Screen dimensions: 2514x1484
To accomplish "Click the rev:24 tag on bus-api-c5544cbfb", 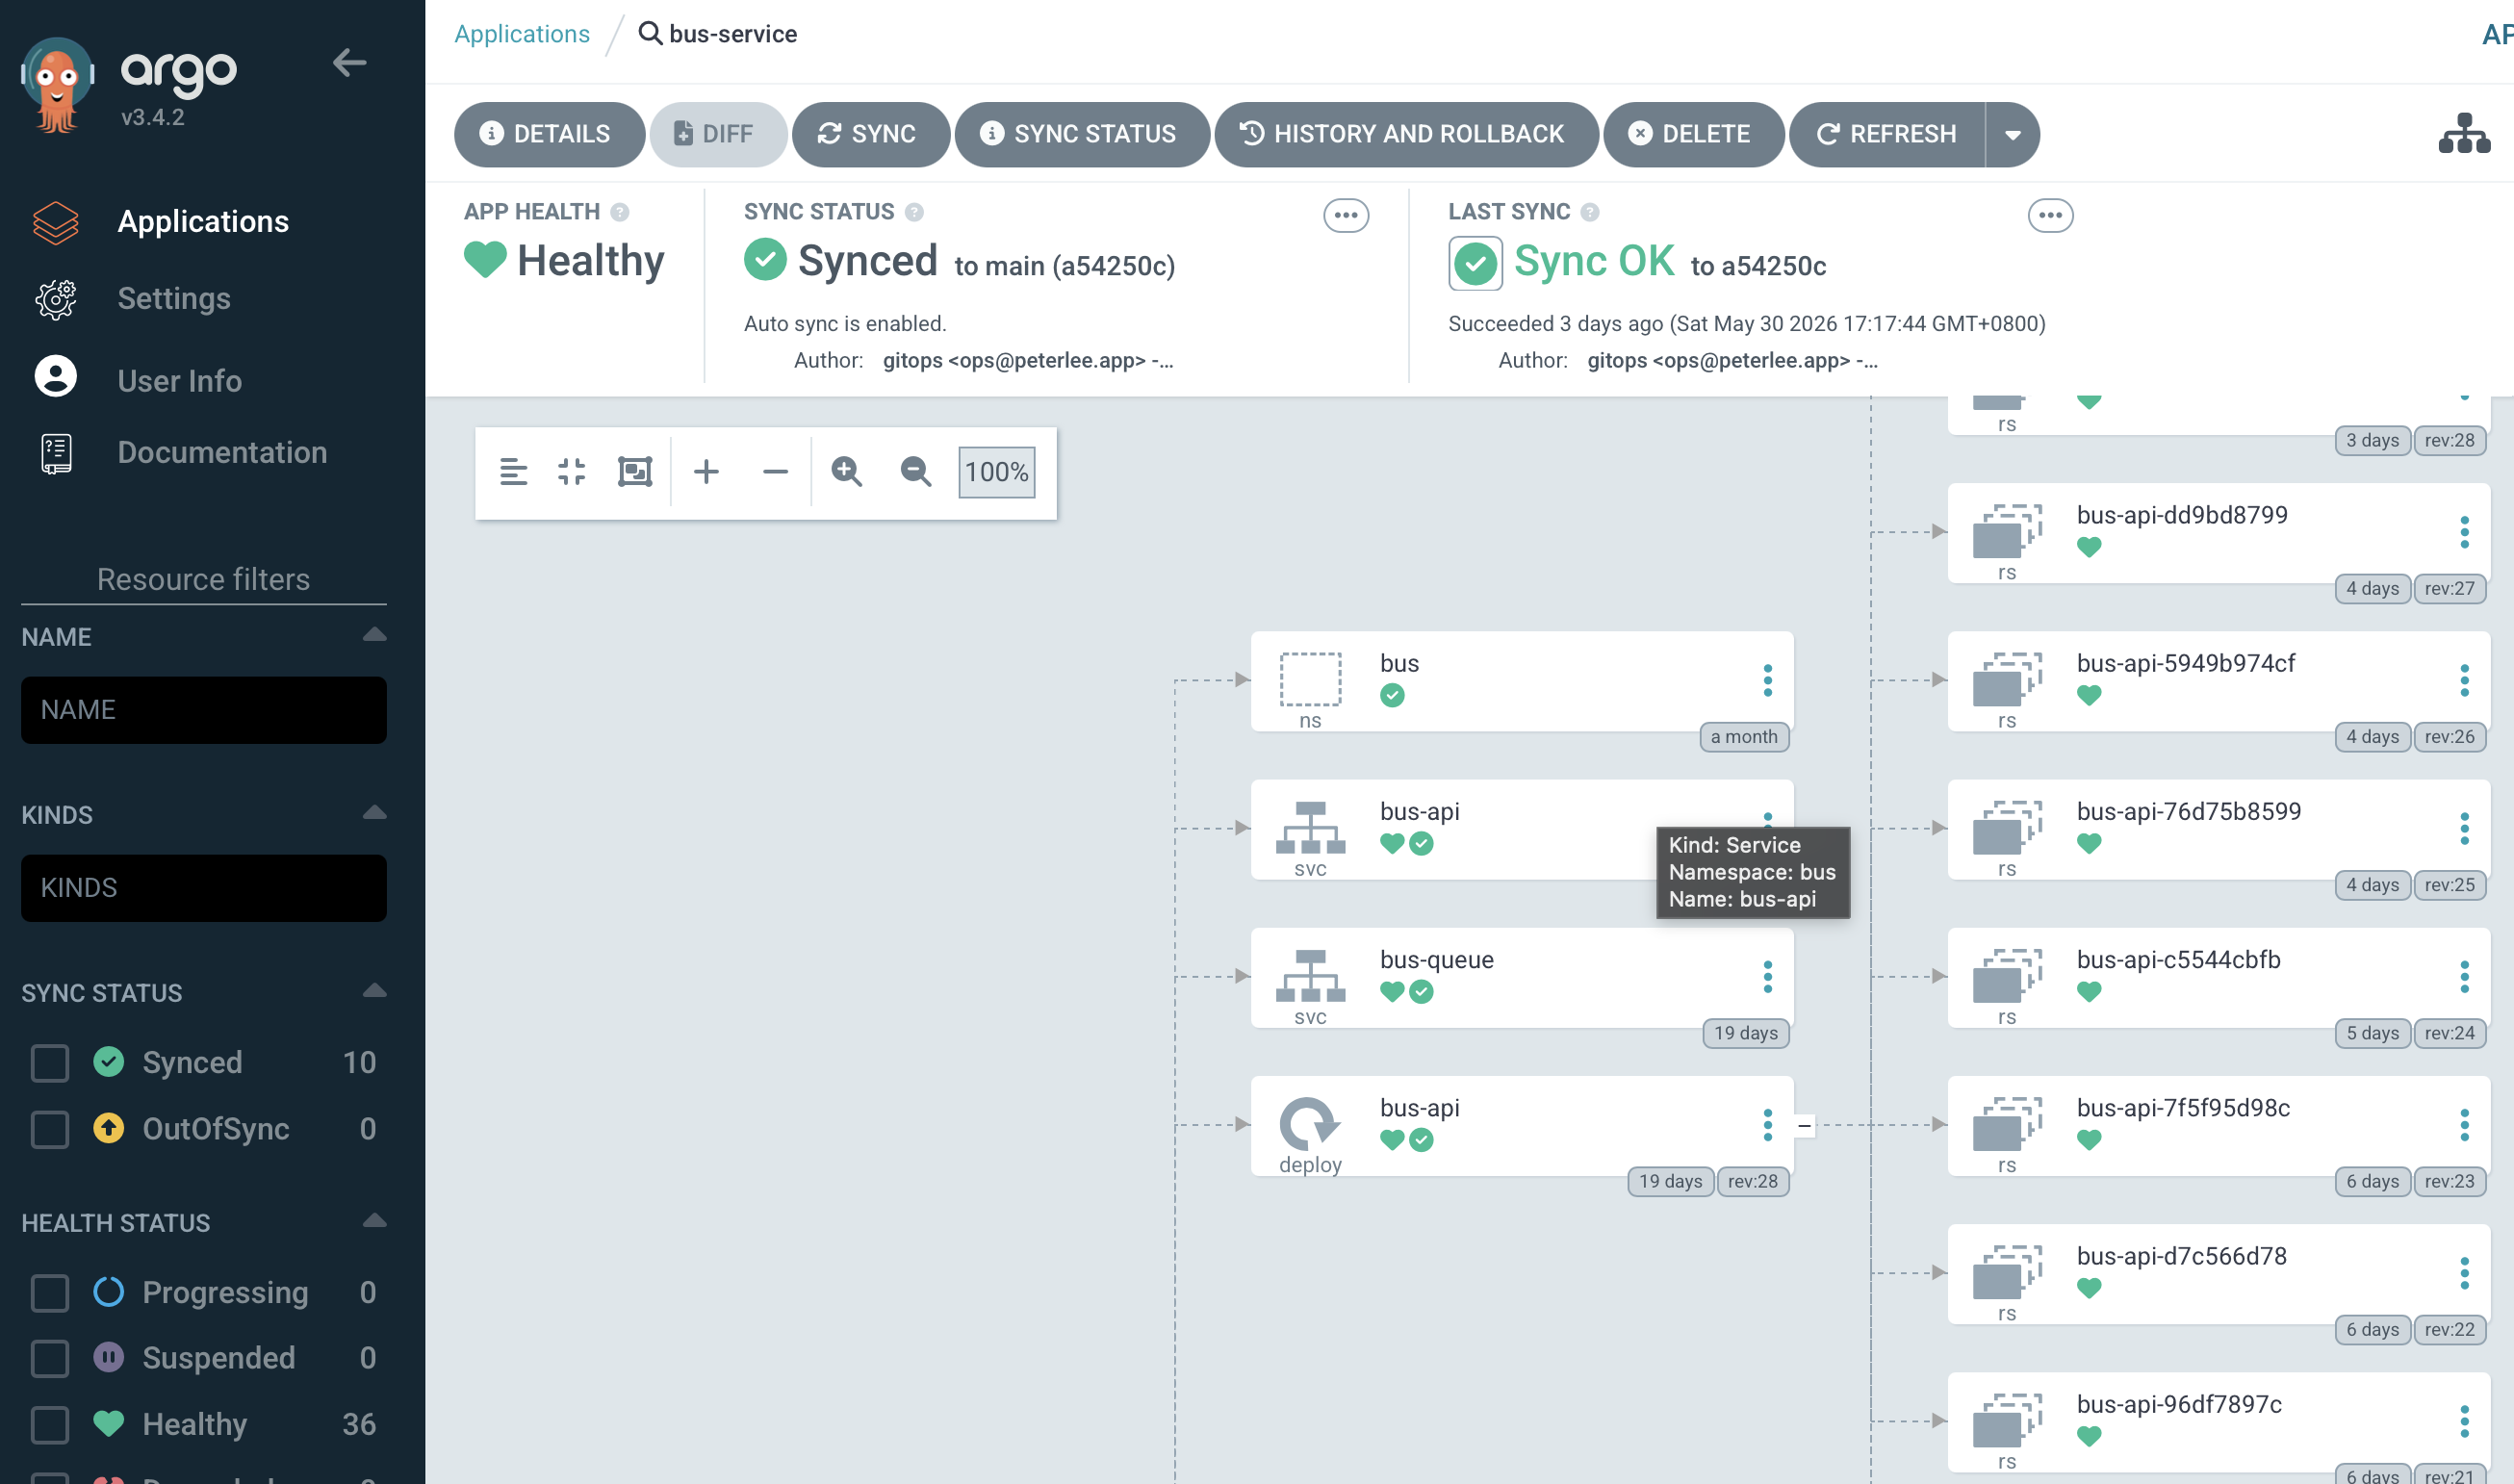I will click(x=2449, y=1033).
